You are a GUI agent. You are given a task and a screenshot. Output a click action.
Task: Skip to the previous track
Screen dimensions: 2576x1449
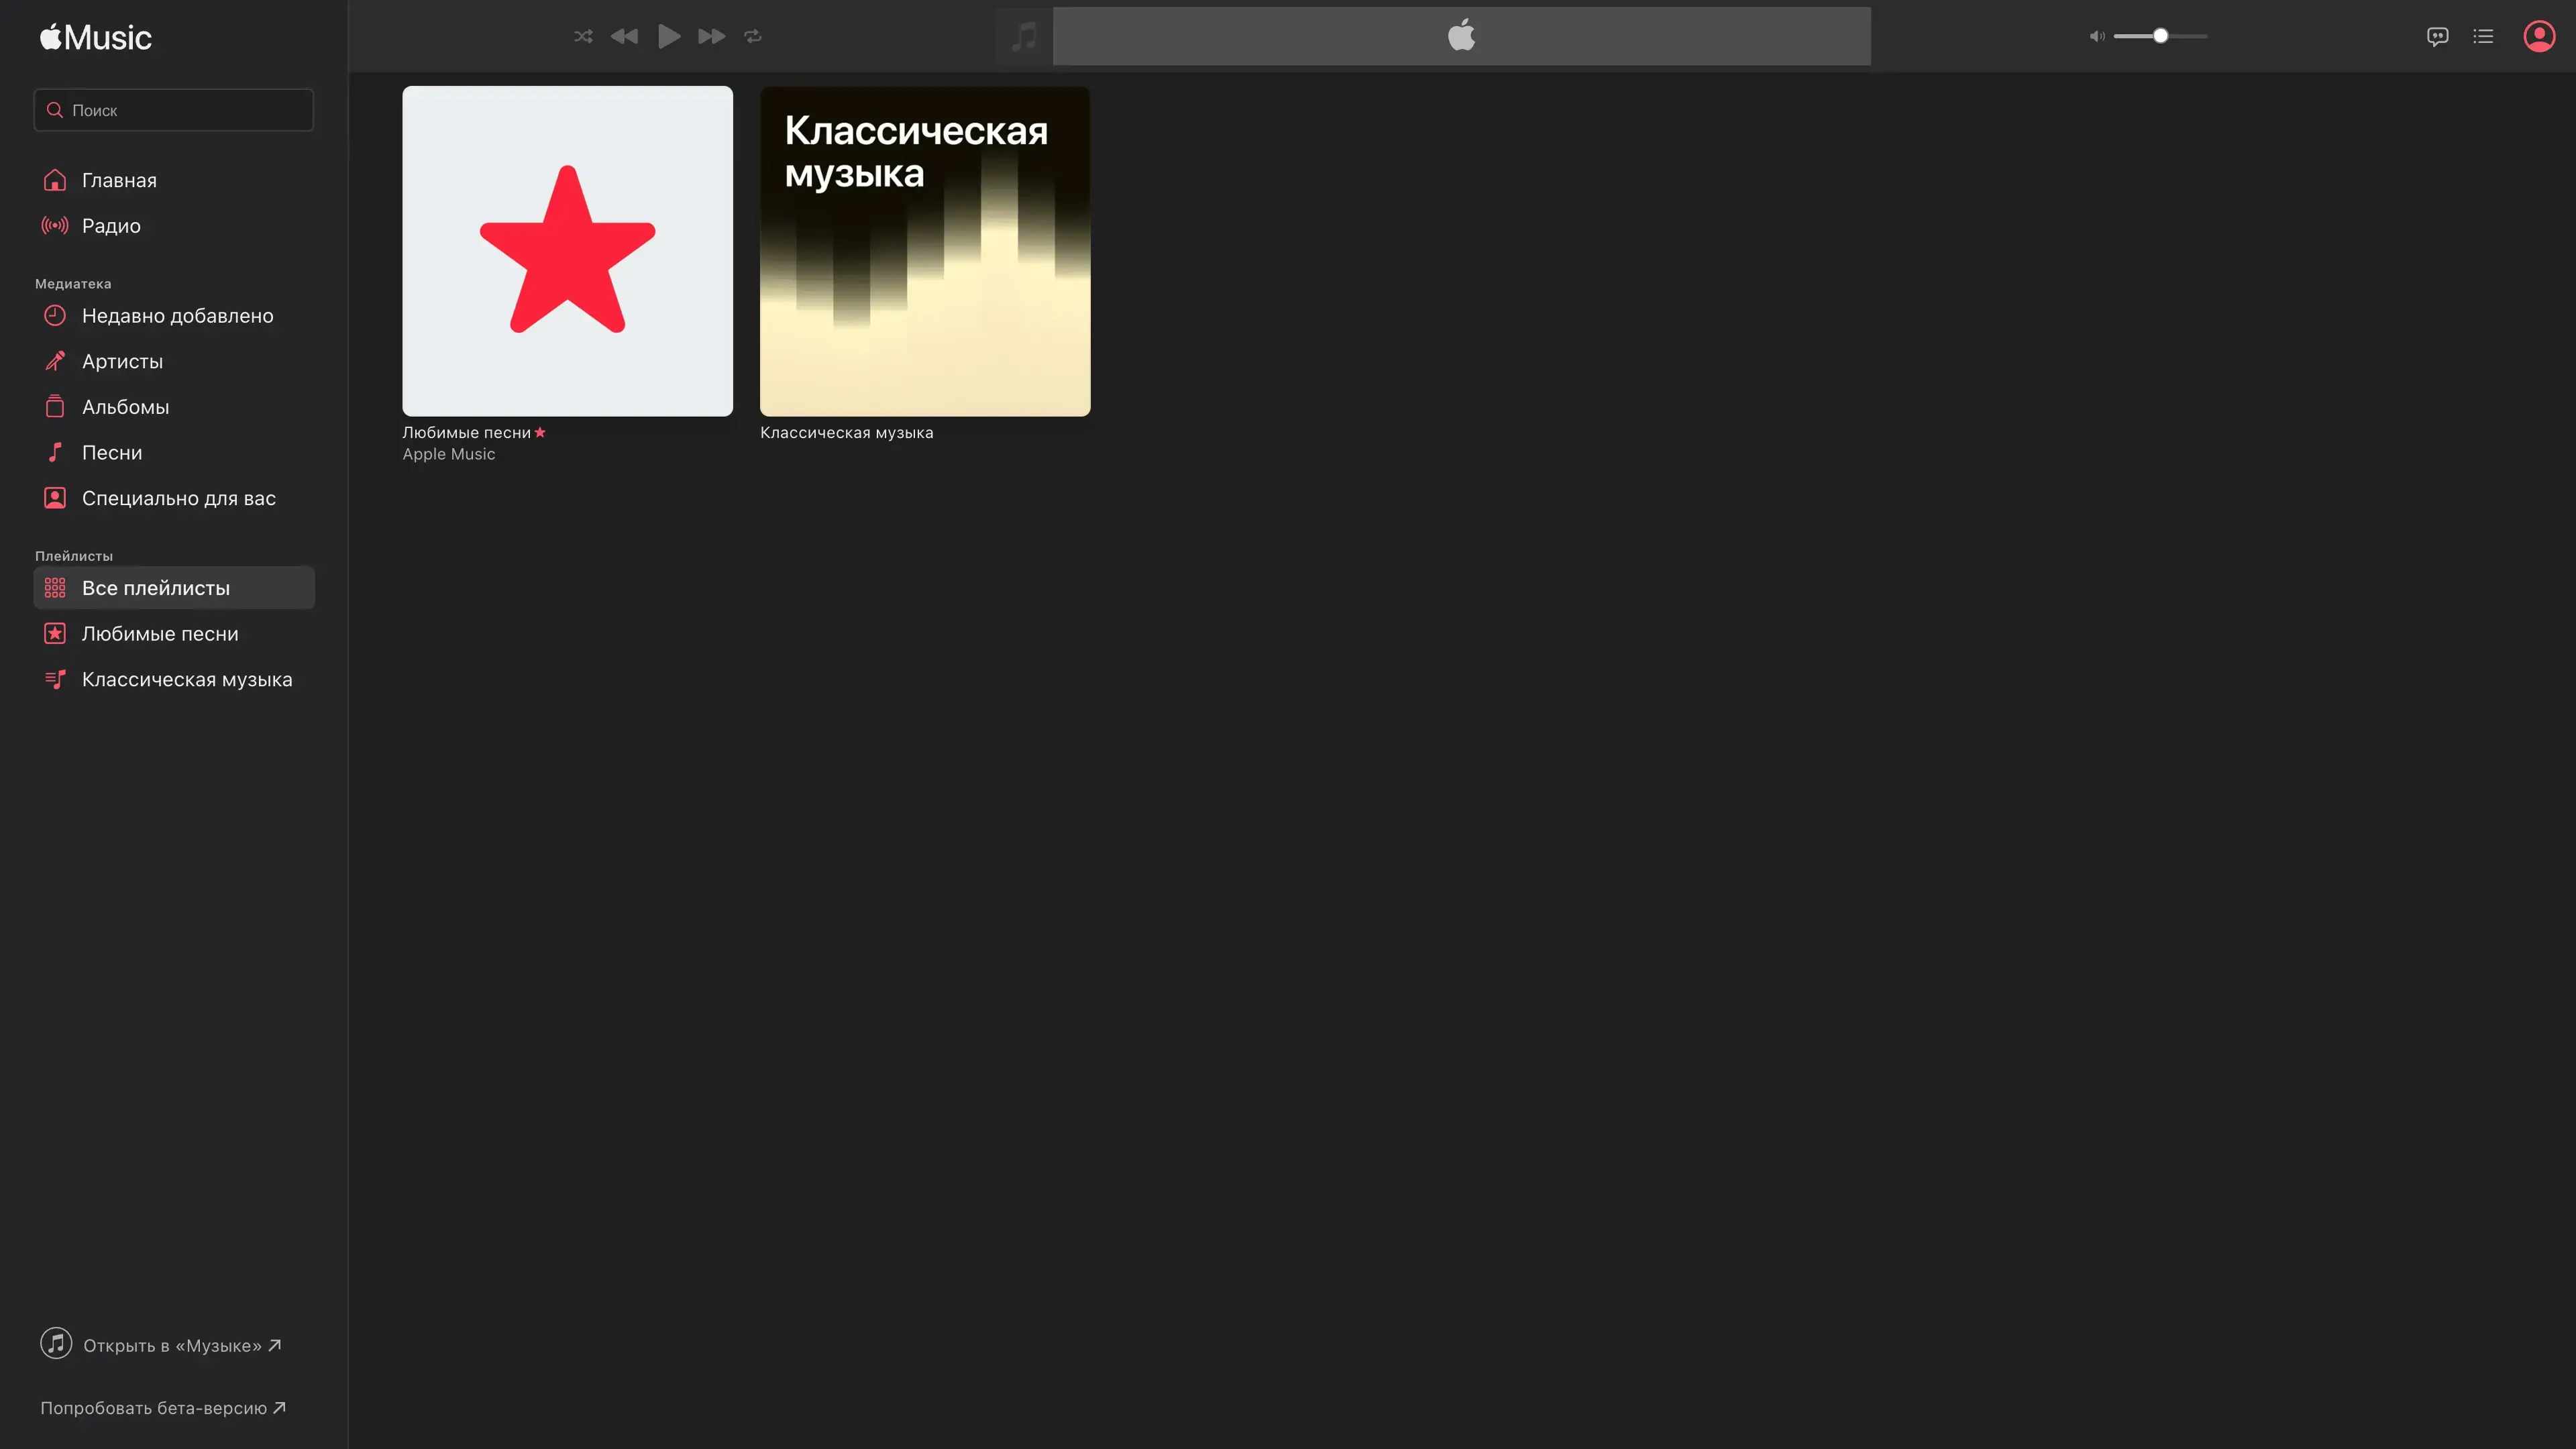pos(624,36)
